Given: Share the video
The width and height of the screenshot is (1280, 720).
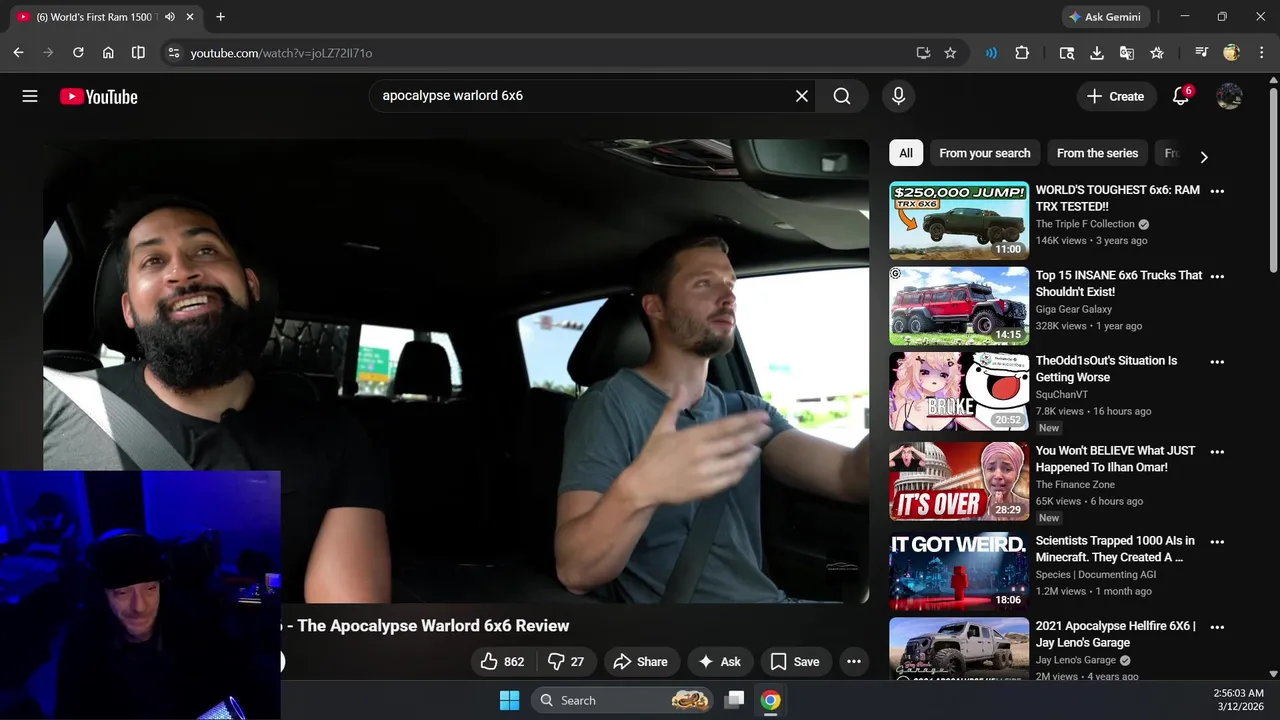Looking at the screenshot, I should [640, 661].
